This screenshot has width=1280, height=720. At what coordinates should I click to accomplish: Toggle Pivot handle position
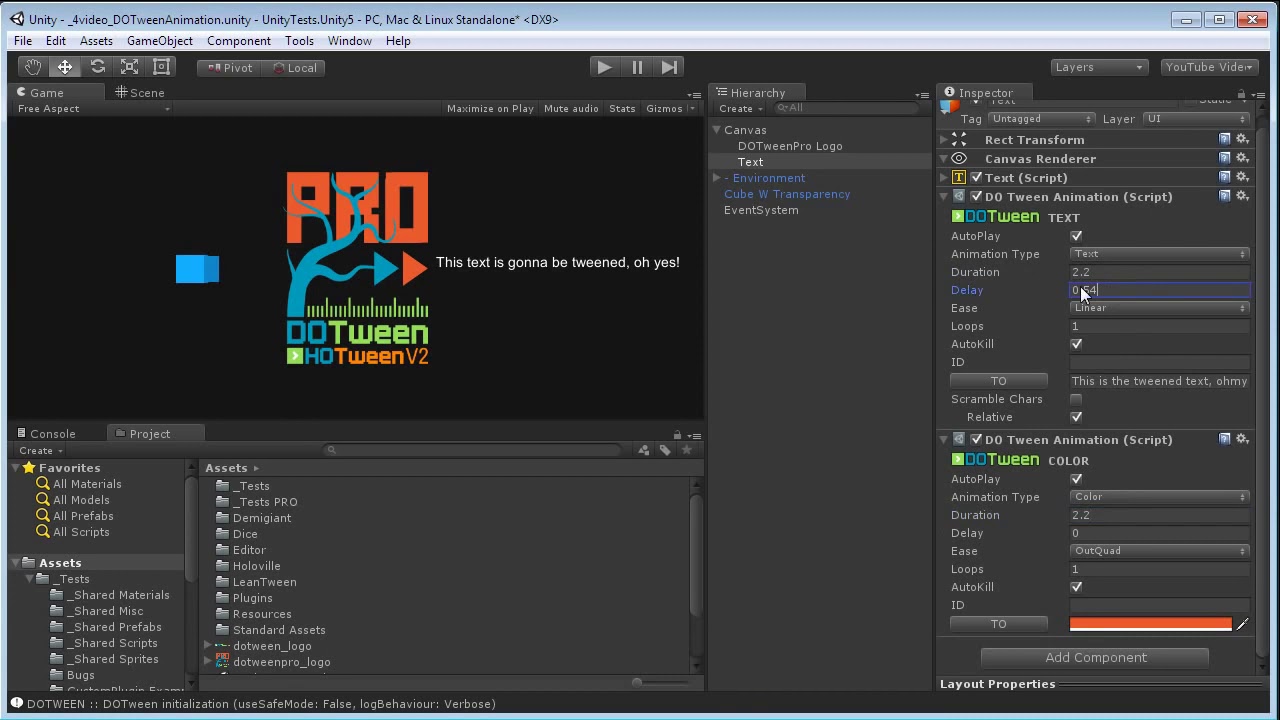click(228, 68)
